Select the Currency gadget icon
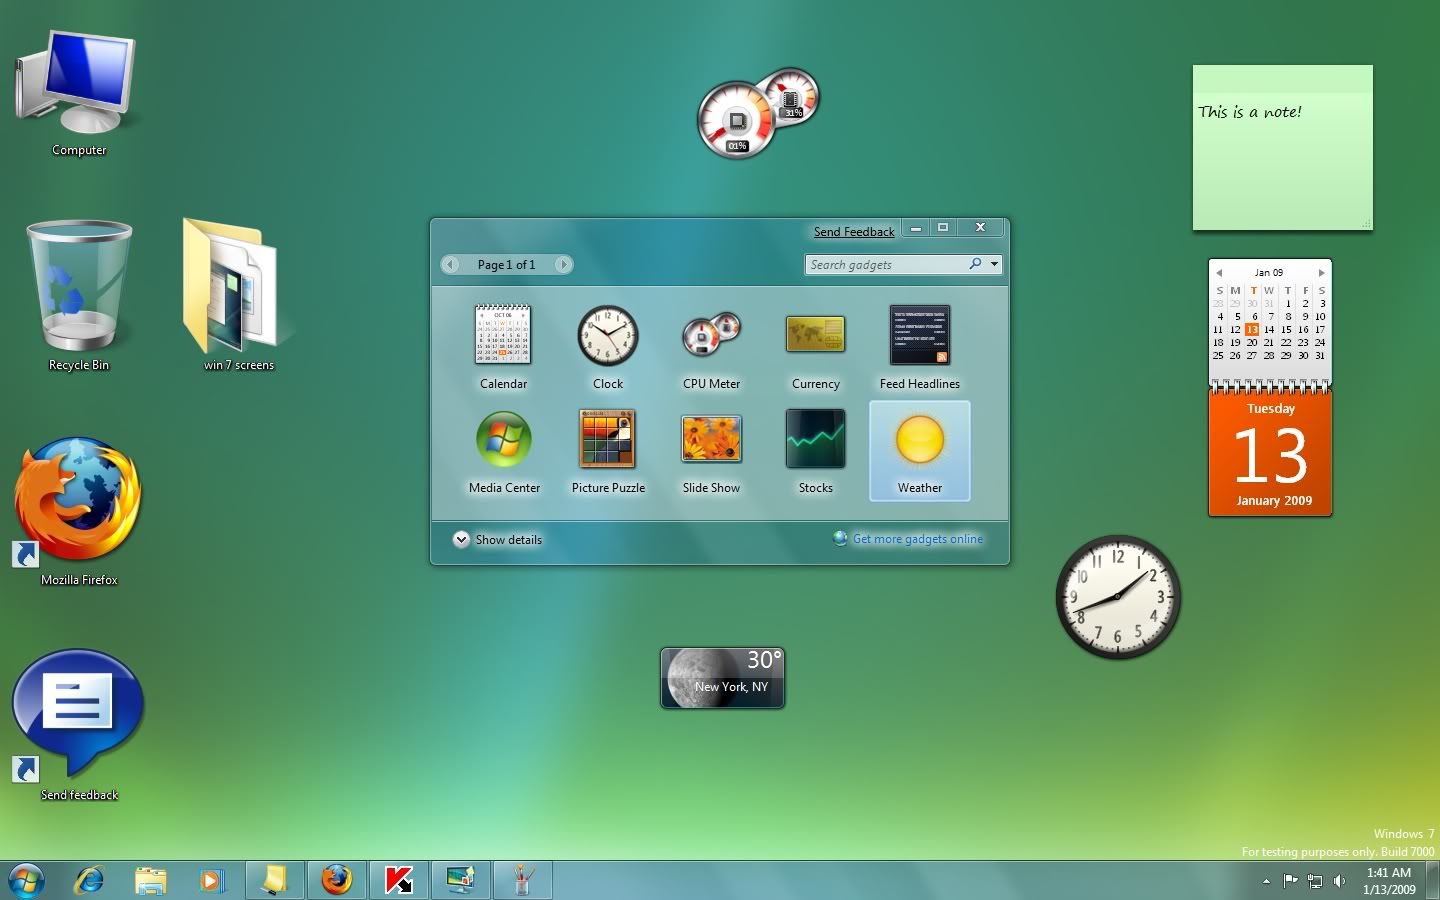 (x=815, y=335)
